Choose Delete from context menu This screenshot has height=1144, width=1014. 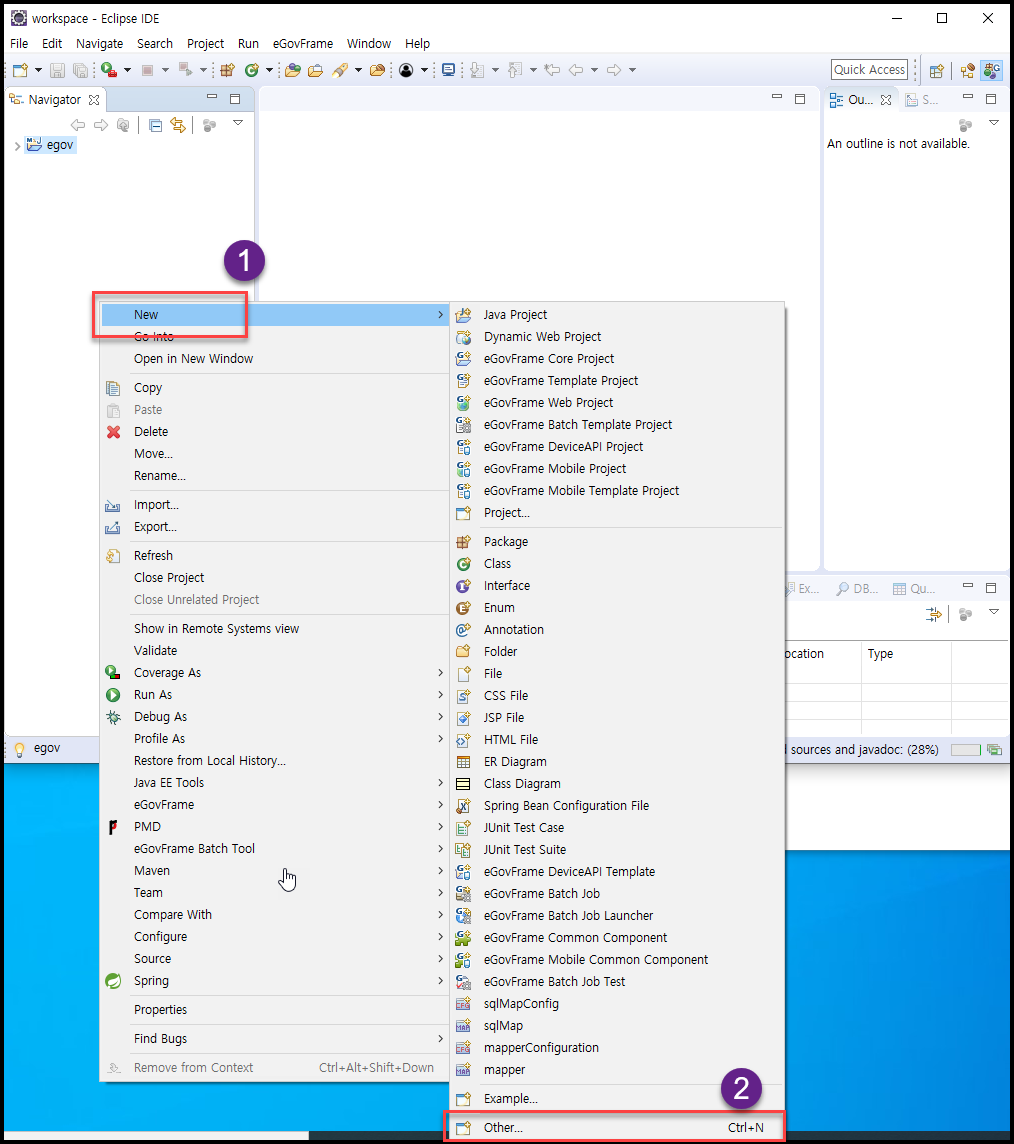(274, 432)
